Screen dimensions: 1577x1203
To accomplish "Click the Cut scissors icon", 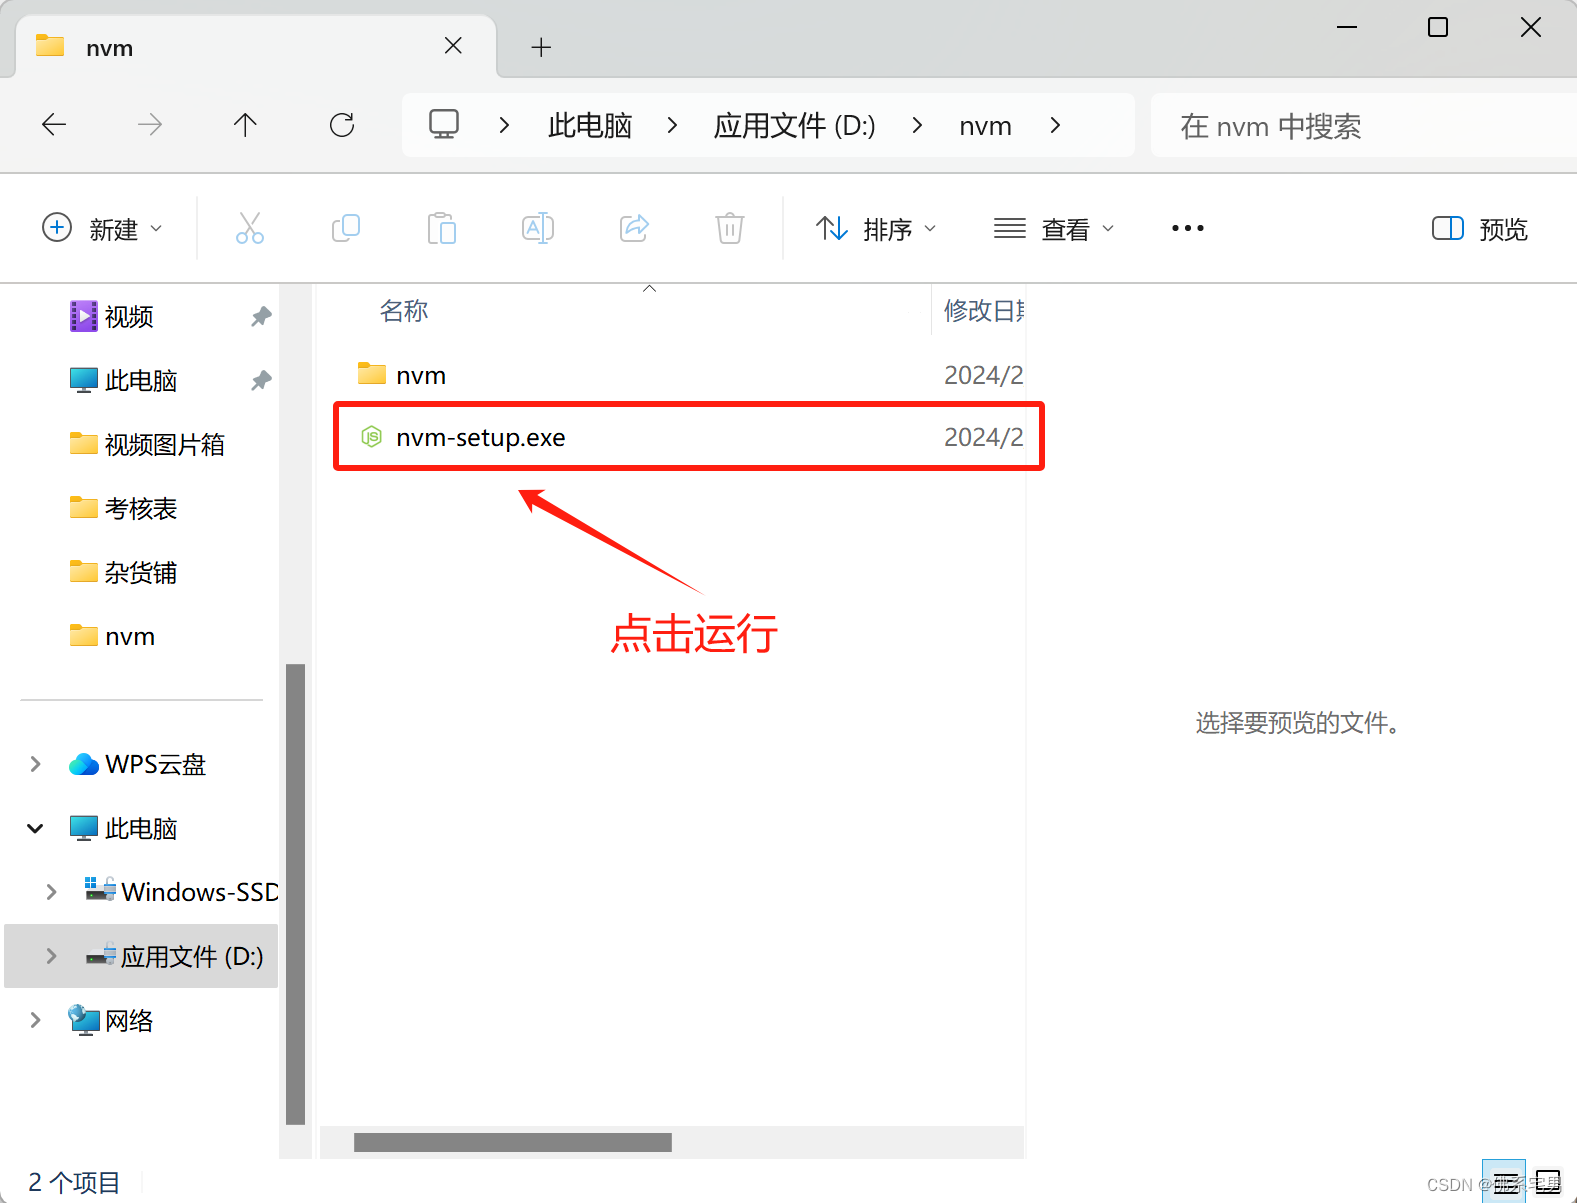I will (250, 228).
